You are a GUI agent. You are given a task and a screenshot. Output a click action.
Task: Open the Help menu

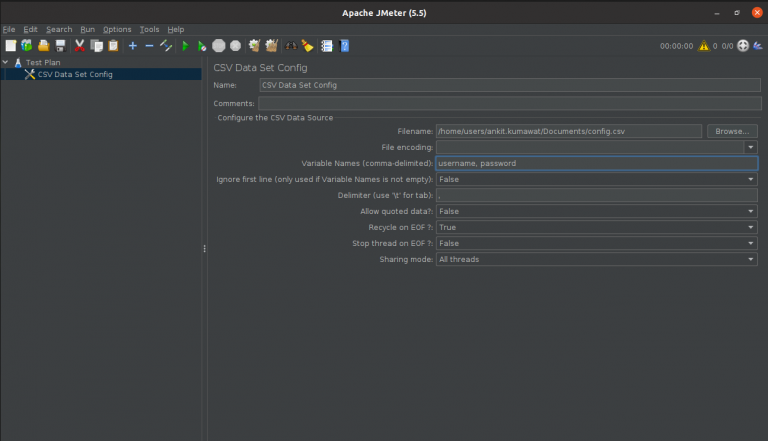[176, 29]
